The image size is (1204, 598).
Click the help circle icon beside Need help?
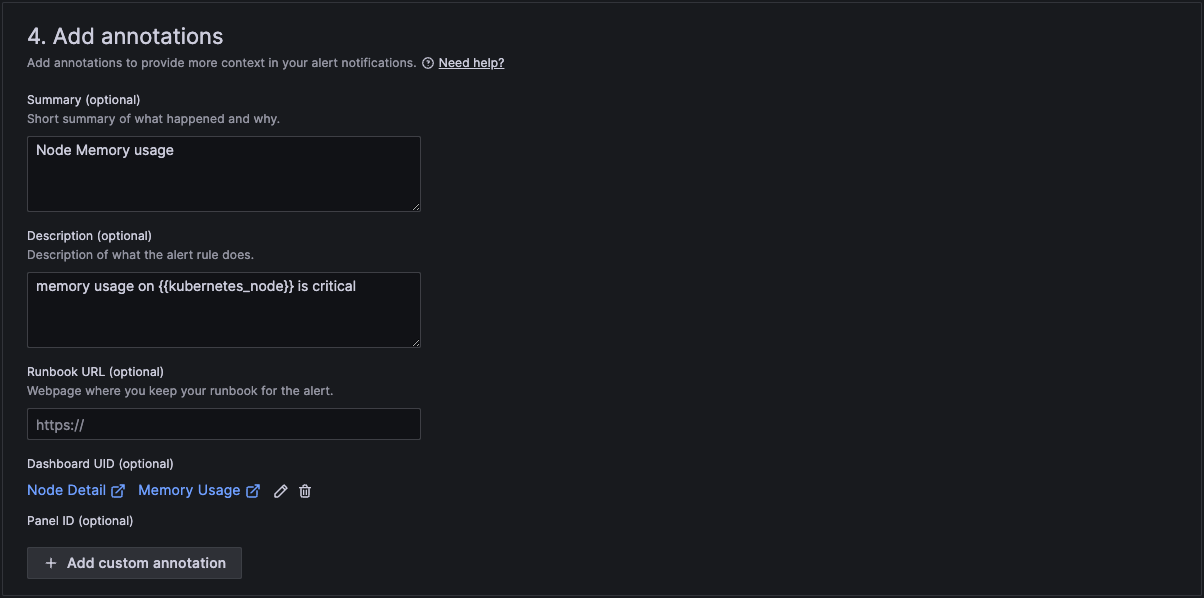pos(428,62)
